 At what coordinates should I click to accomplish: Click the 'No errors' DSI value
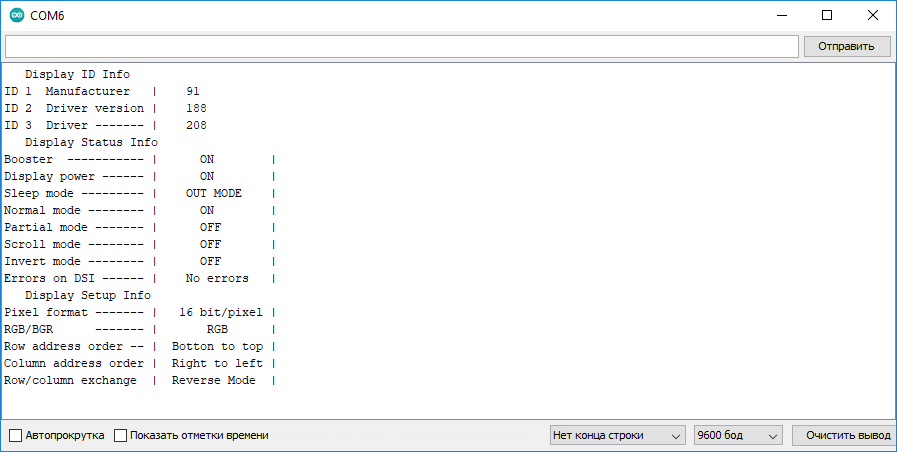[217, 279]
